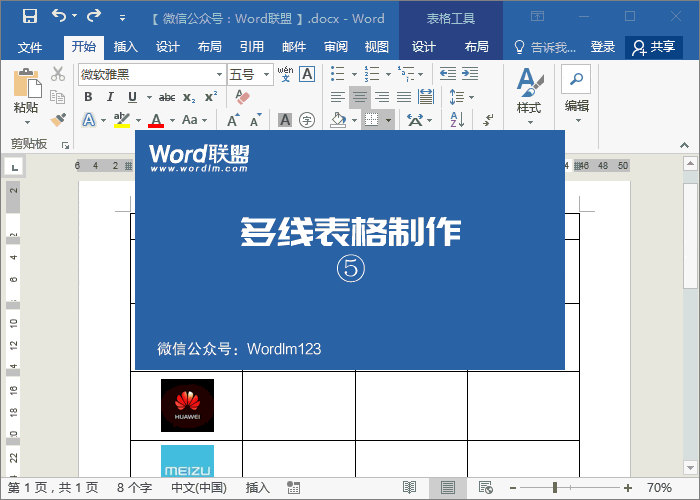Apply yellow text highlight color
Viewport: 700px width, 500px height.
tap(121, 120)
